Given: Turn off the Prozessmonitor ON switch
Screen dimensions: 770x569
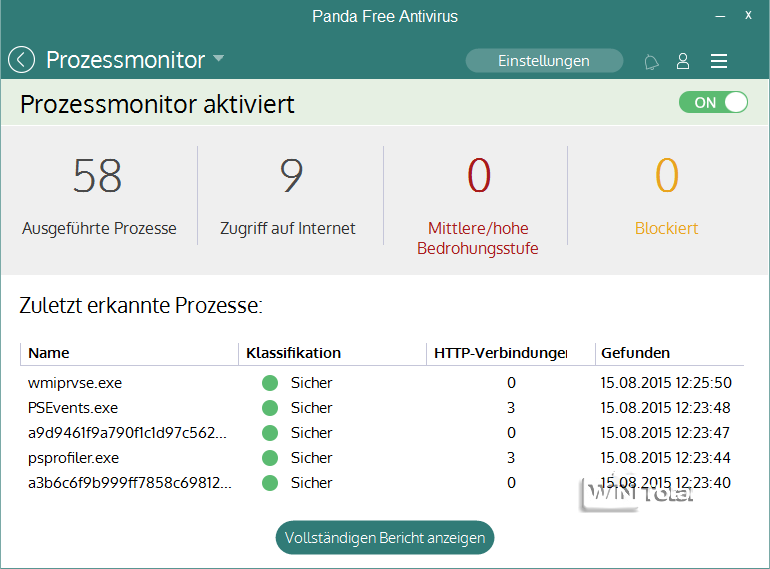Looking at the screenshot, I should click(x=713, y=102).
